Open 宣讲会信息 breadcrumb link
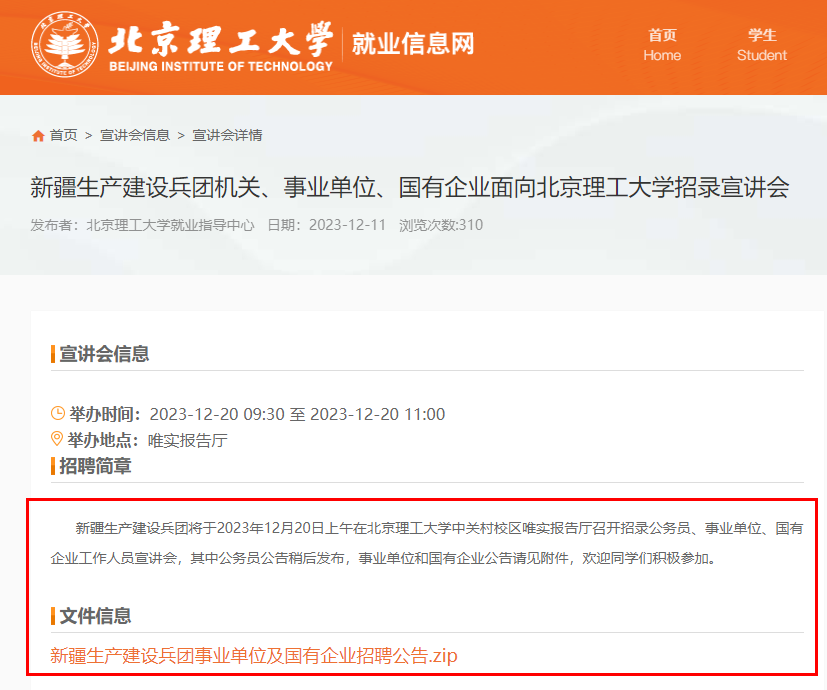This screenshot has height=690, width=827. tap(135, 136)
